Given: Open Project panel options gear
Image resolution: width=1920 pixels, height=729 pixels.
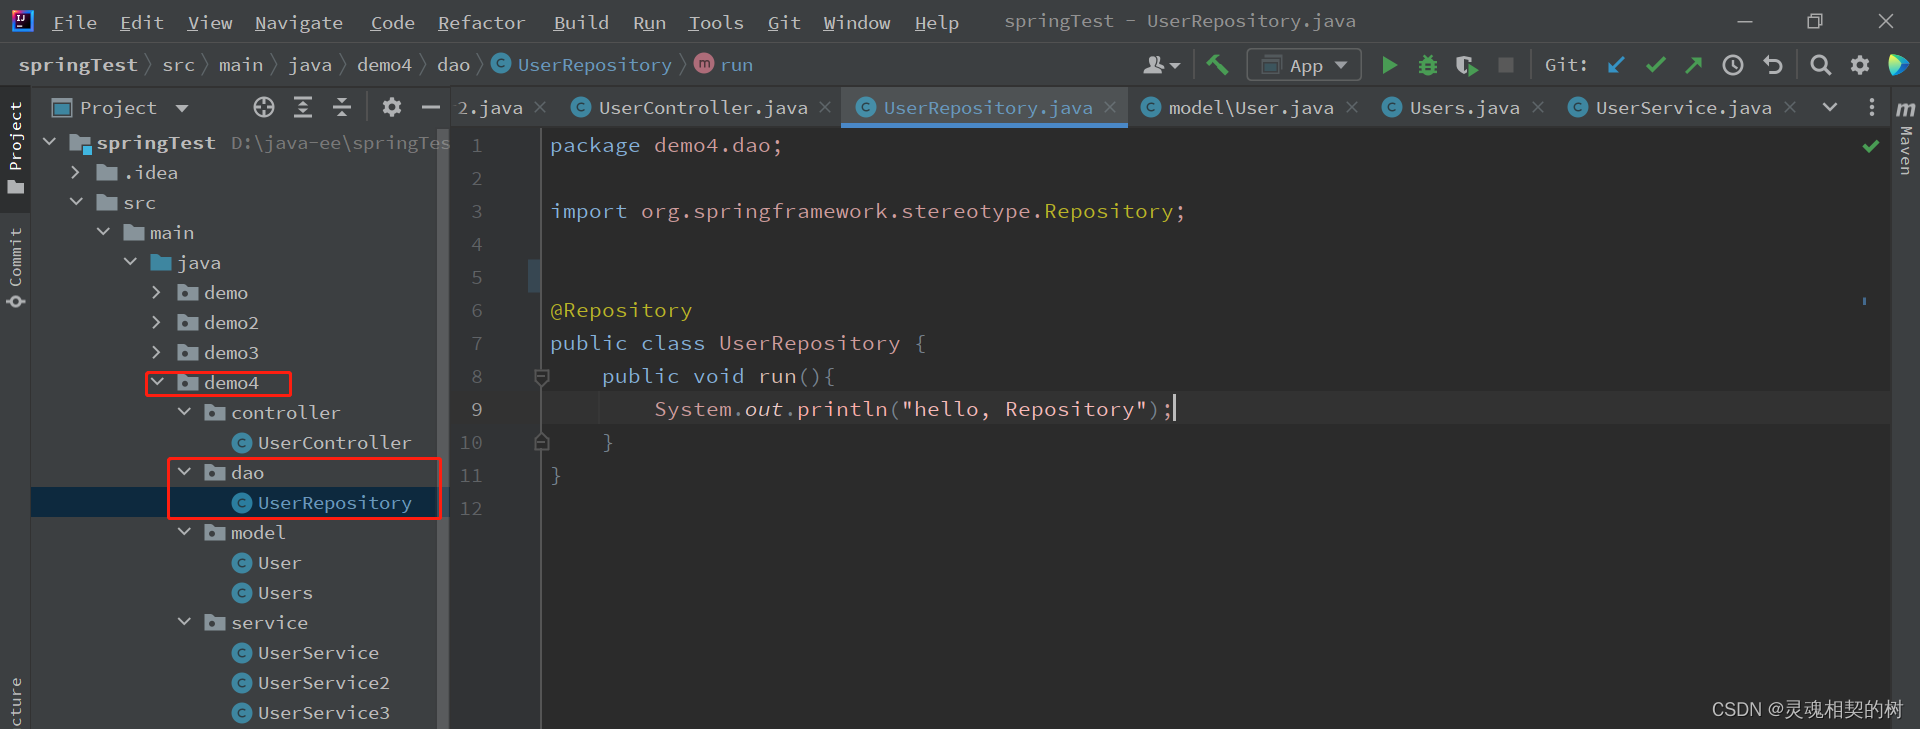Looking at the screenshot, I should click(x=392, y=107).
